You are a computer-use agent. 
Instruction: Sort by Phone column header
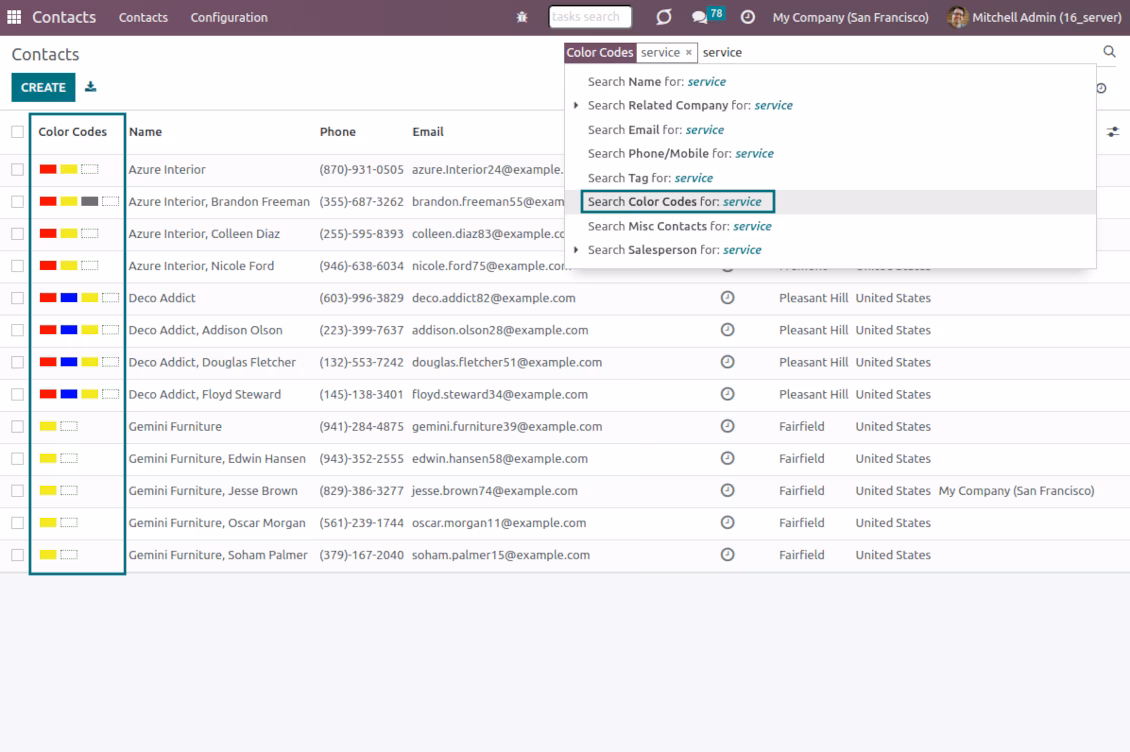(x=337, y=132)
